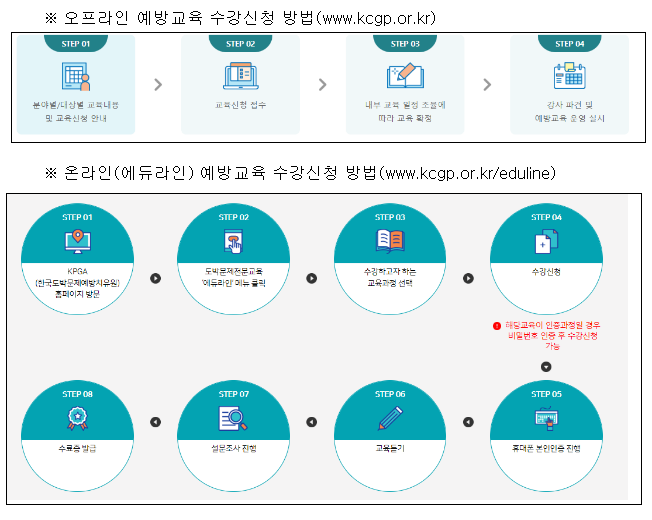Select the offline STEP 02 header badge
Viewport: 652px width, 520px height.
coord(240,43)
